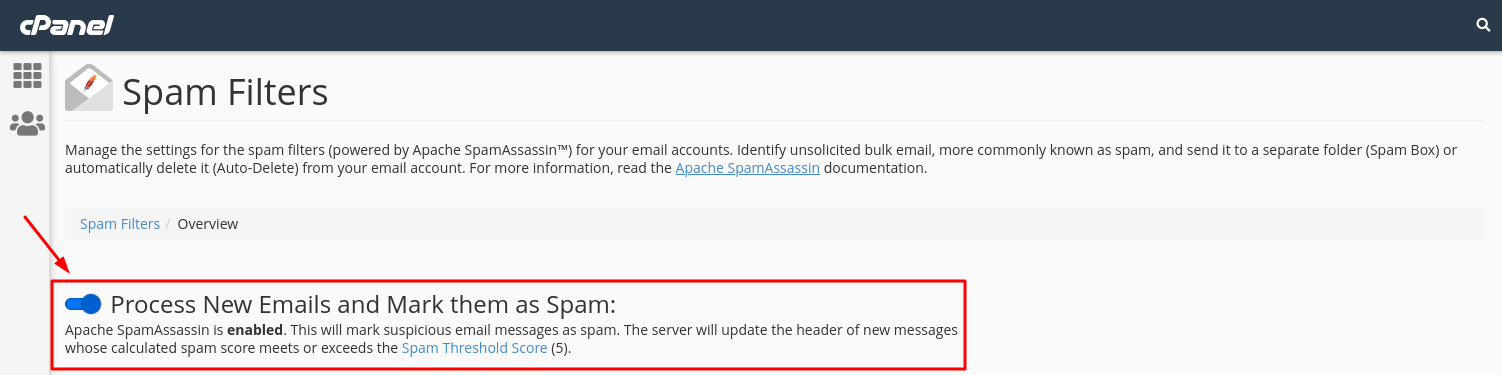This screenshot has width=1502, height=375.
Task: Open User Manager people icon in sidebar
Action: pos(27,124)
